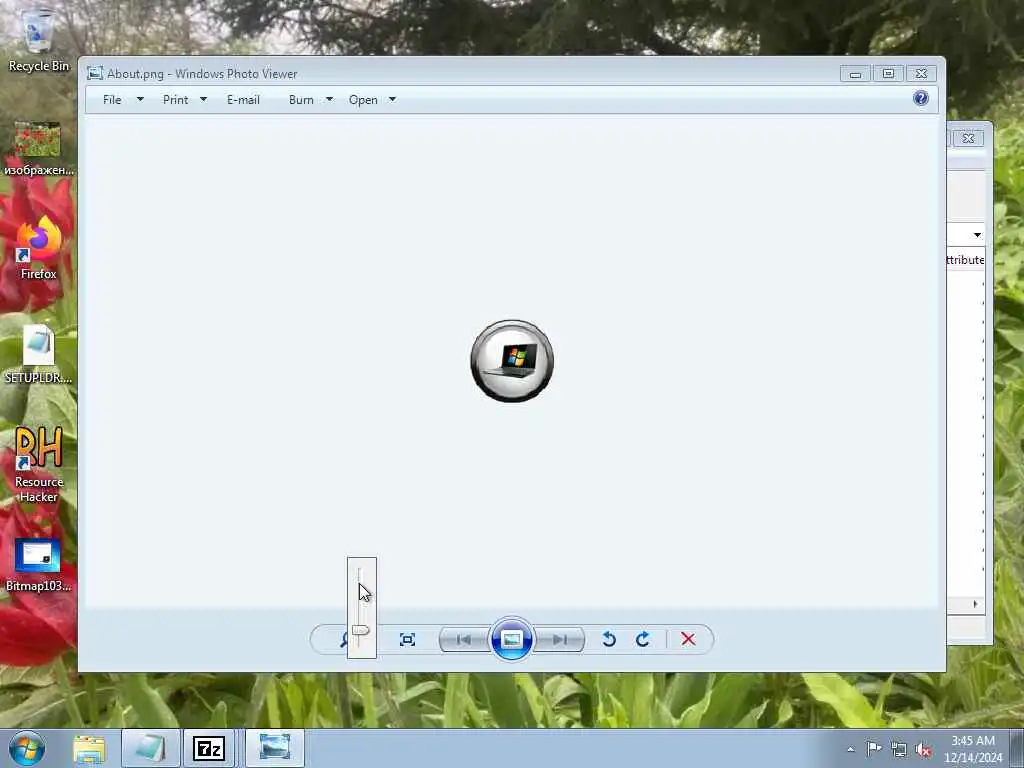Open the Burn menu

[x=301, y=100]
